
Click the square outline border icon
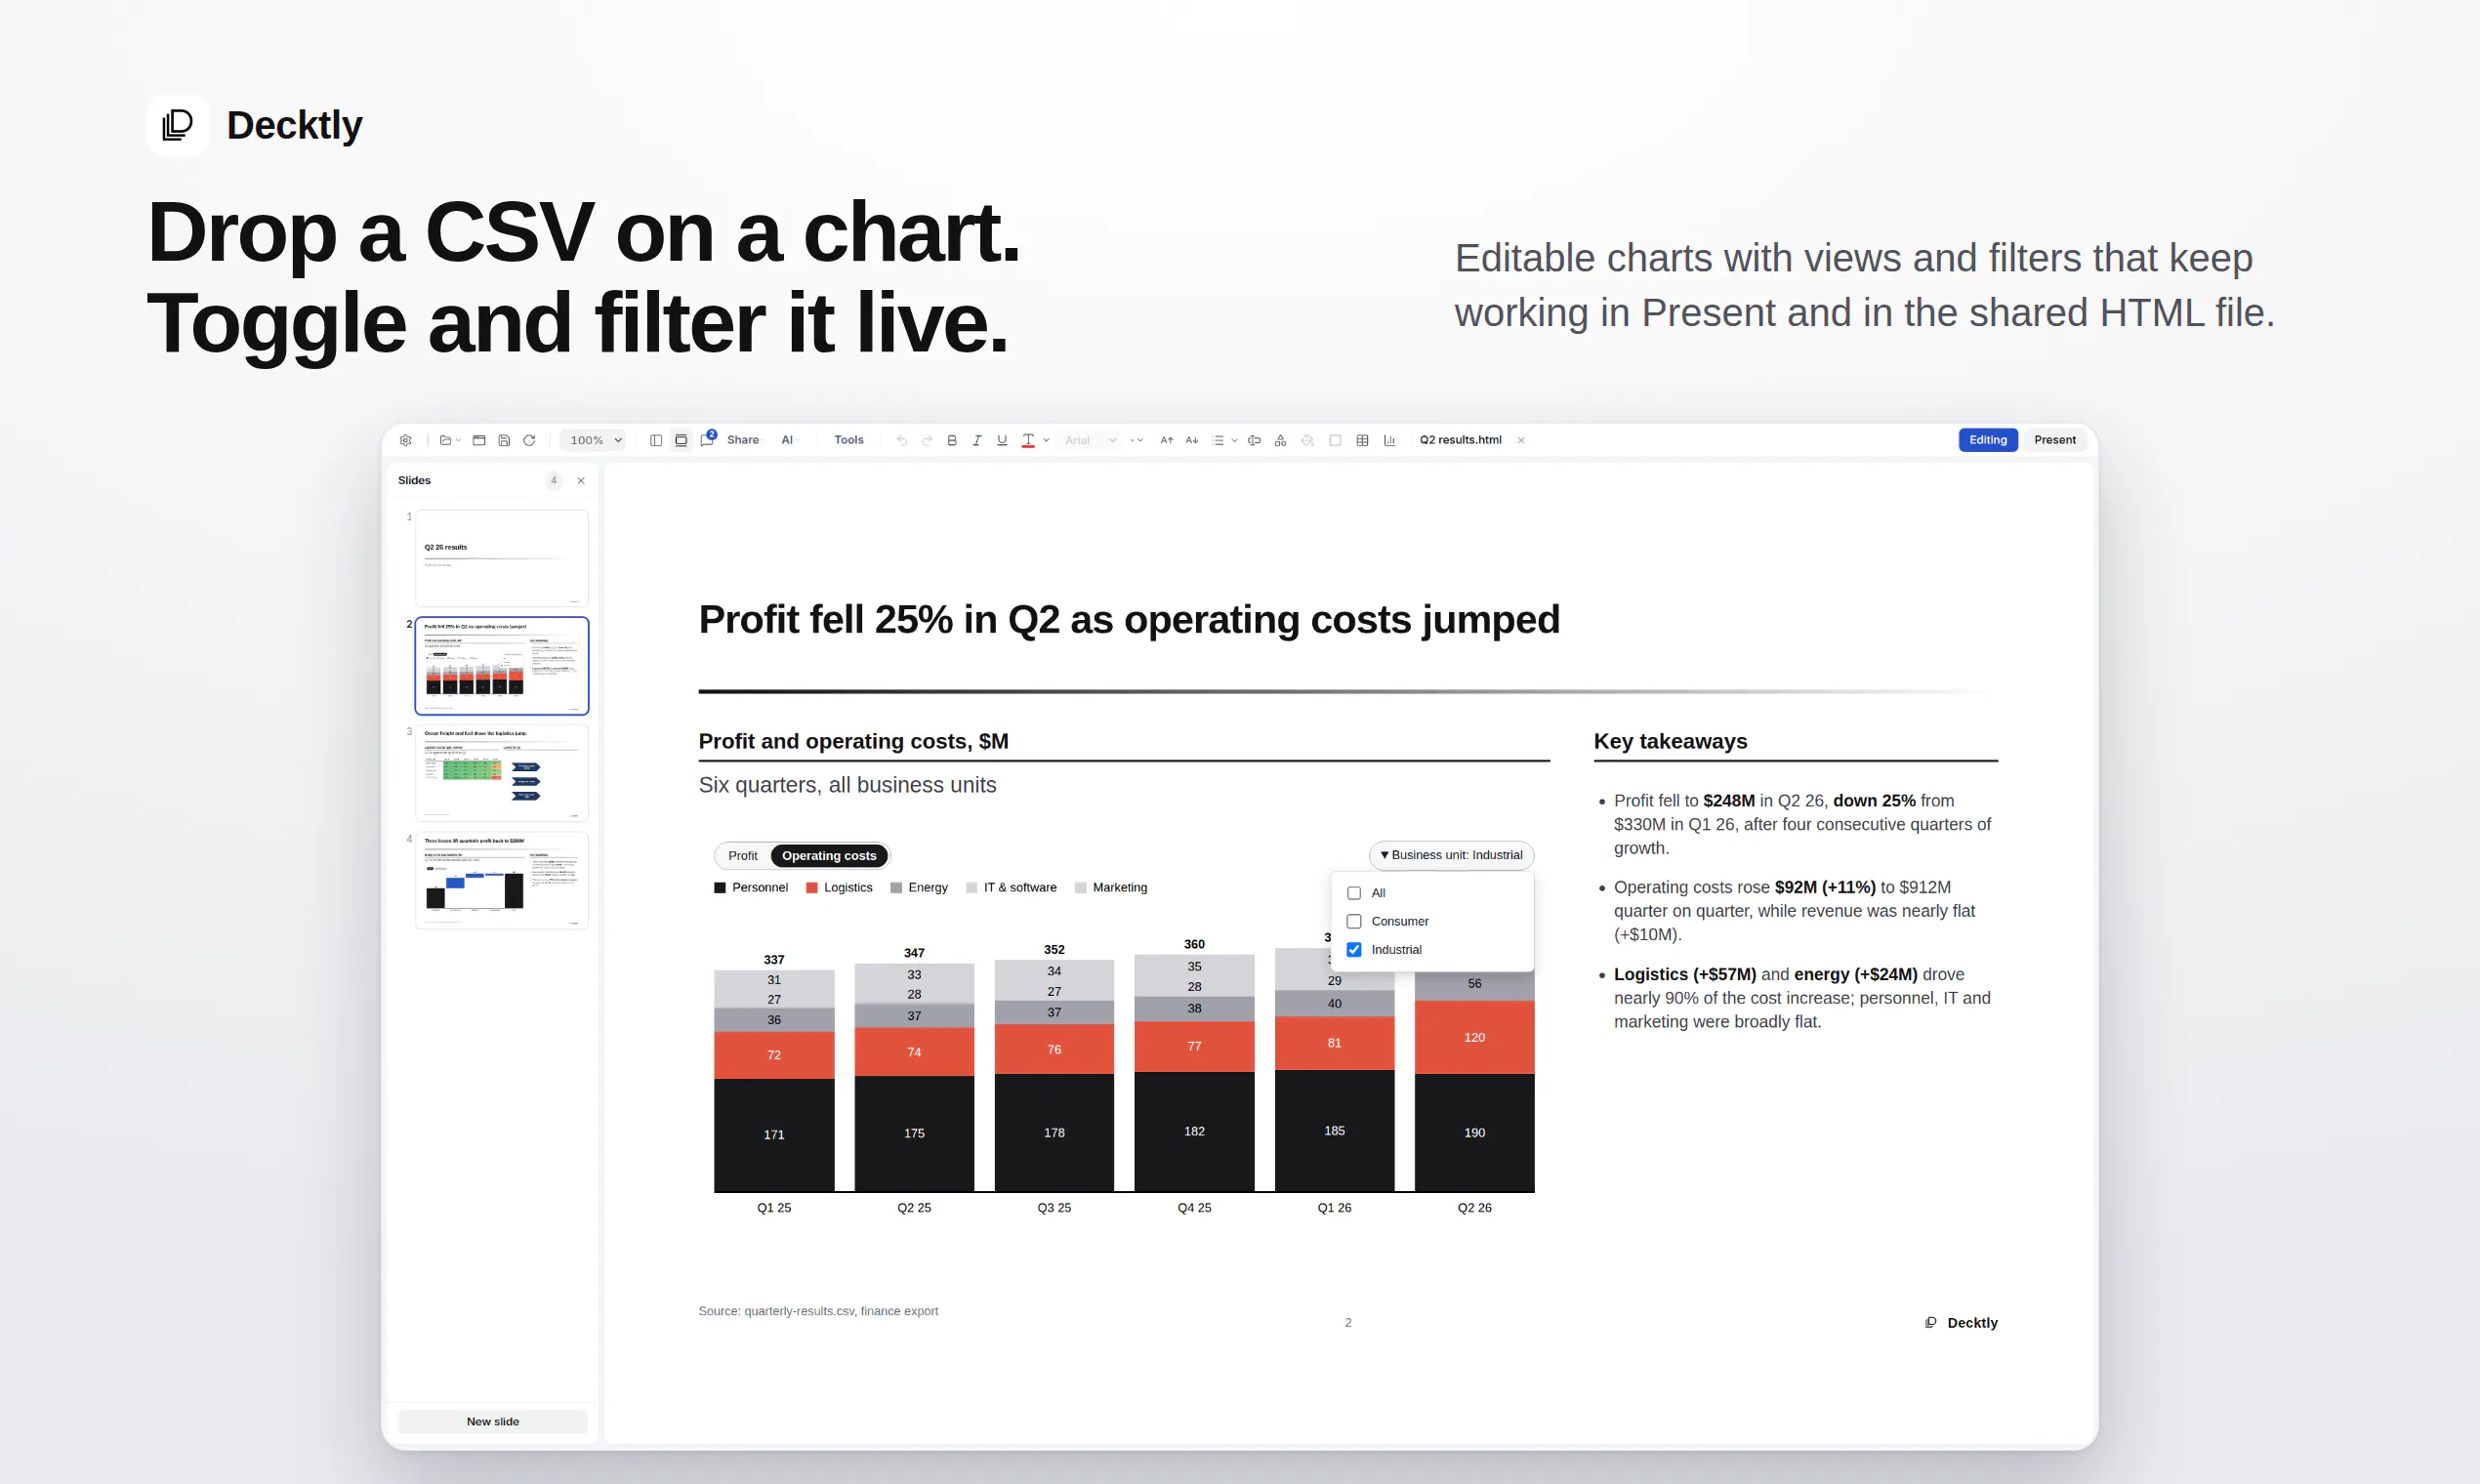point(1335,440)
